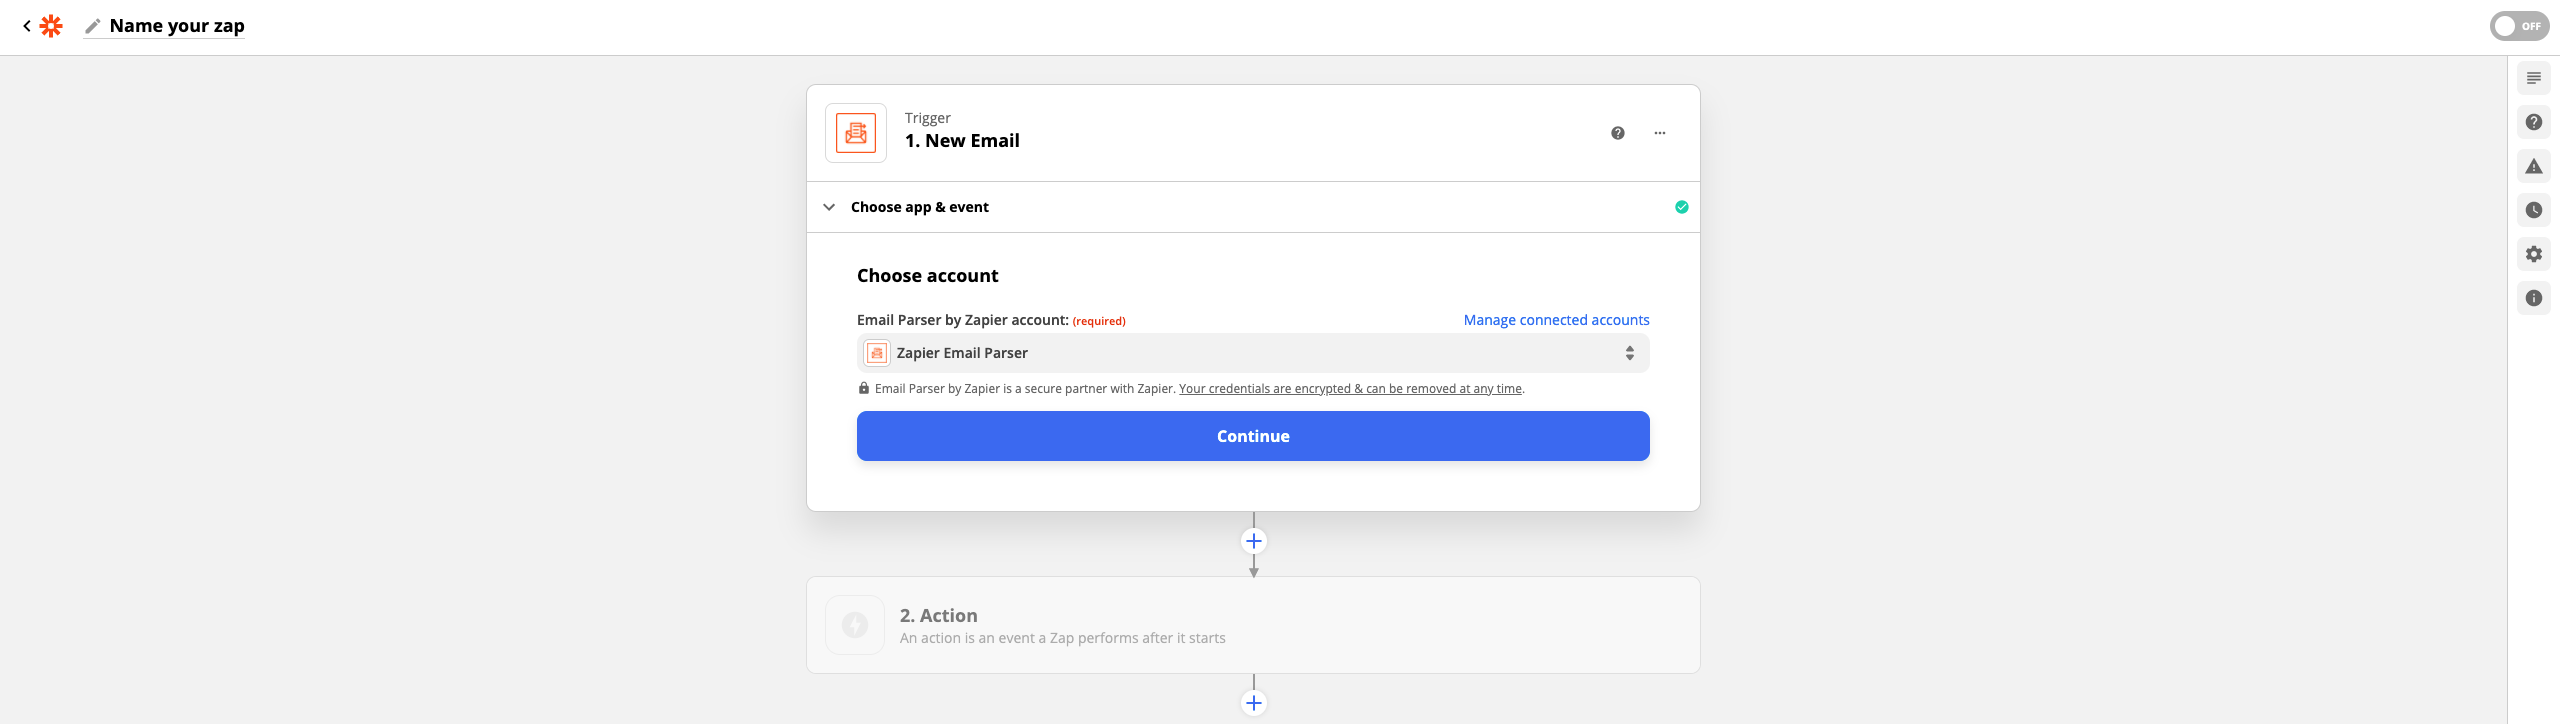Open the sidebar help question mark icon

(x=2533, y=122)
